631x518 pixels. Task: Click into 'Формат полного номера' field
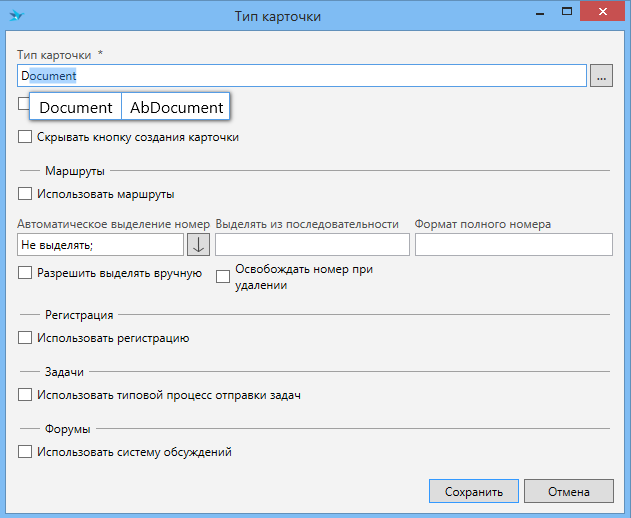point(513,245)
